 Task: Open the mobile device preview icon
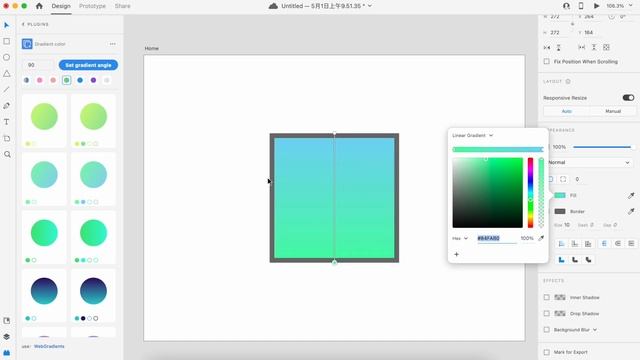pos(581,6)
